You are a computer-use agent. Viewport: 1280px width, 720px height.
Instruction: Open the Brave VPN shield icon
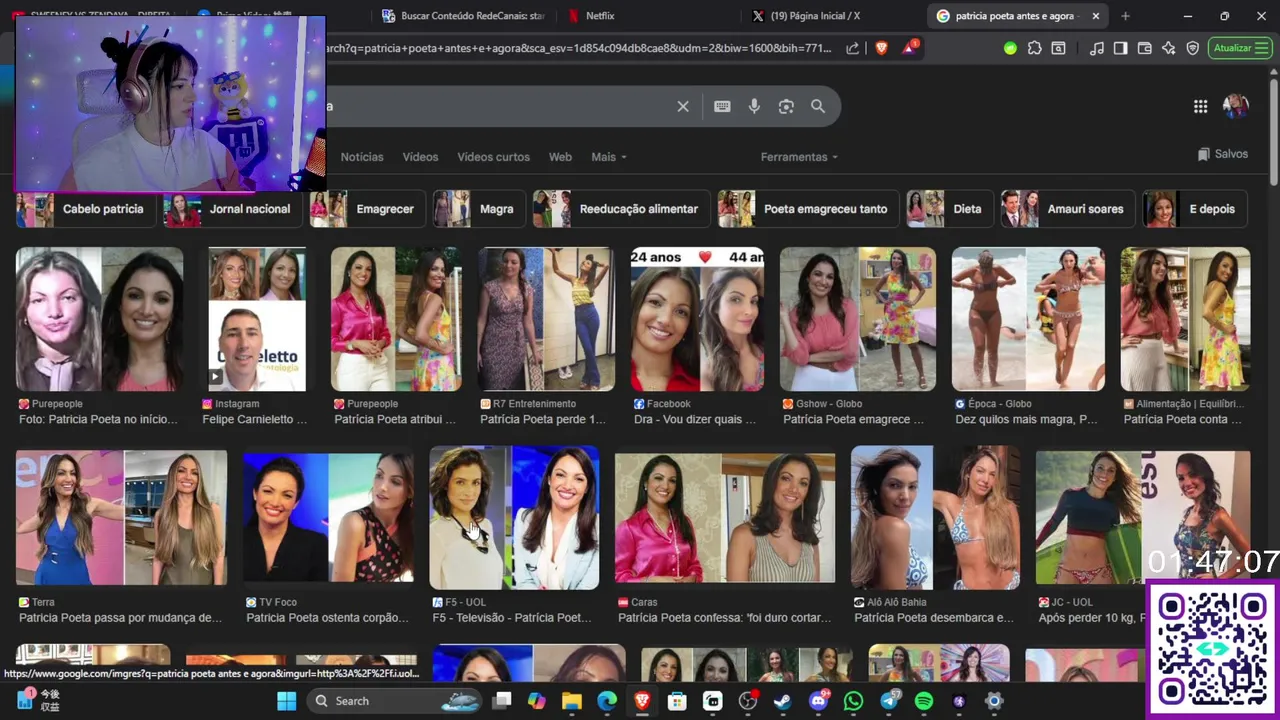point(1193,48)
